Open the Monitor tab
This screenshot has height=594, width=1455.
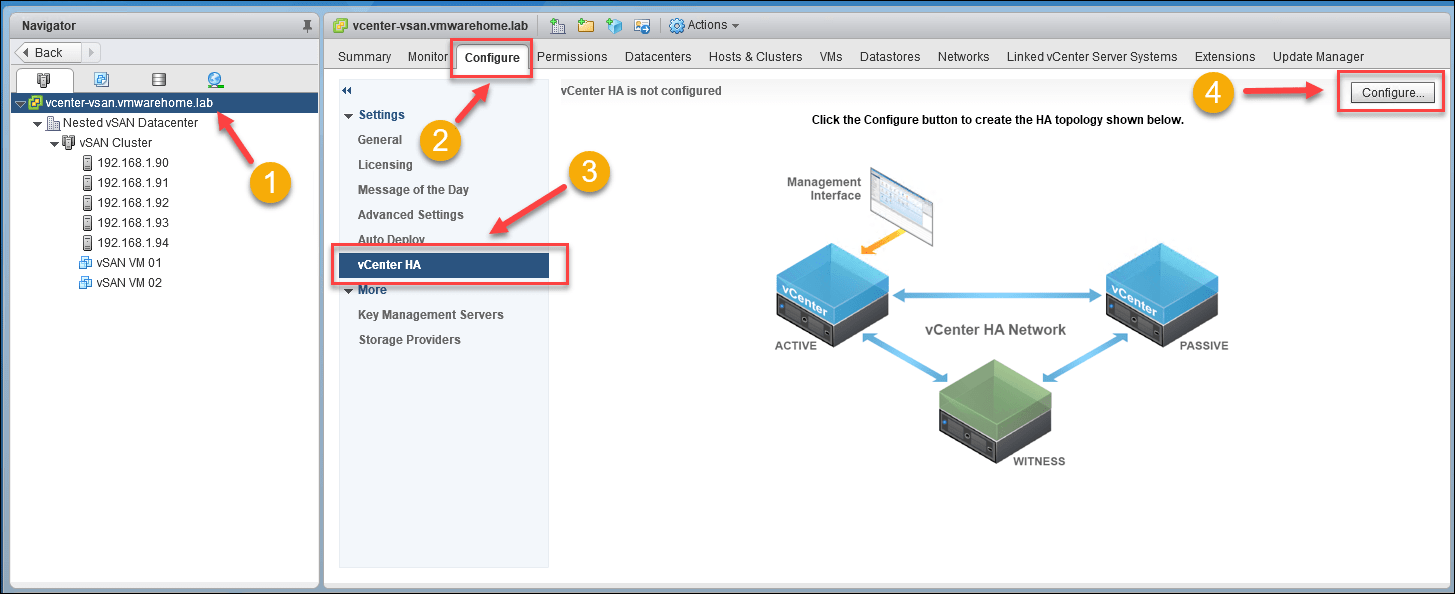[428, 57]
